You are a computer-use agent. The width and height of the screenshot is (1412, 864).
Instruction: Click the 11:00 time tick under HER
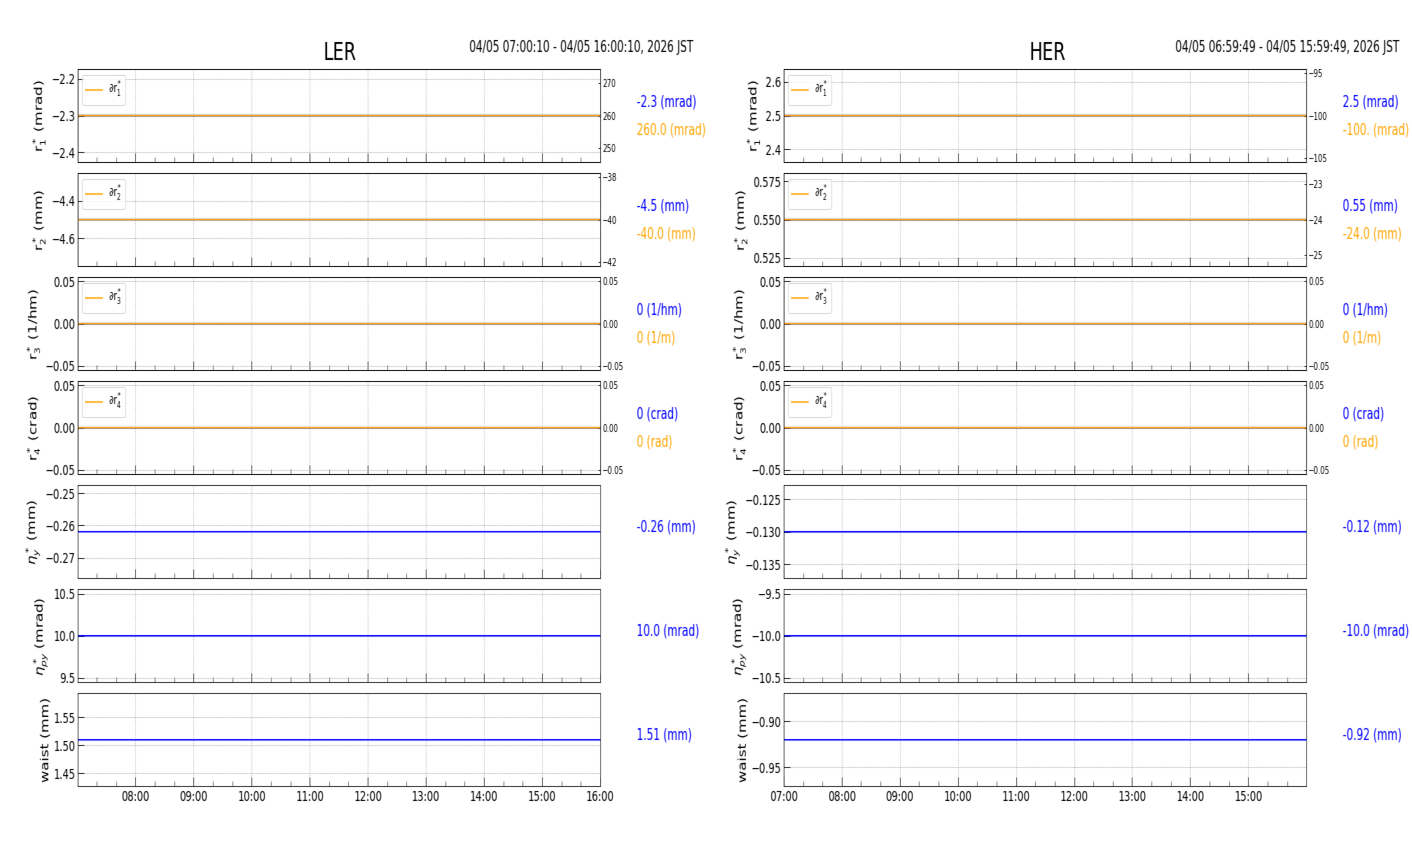1016,797
